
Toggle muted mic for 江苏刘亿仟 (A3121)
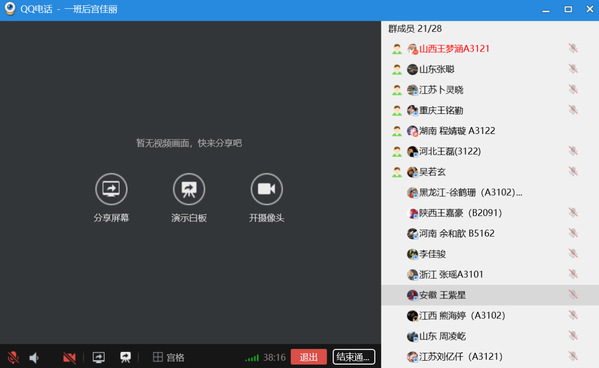[573, 356]
